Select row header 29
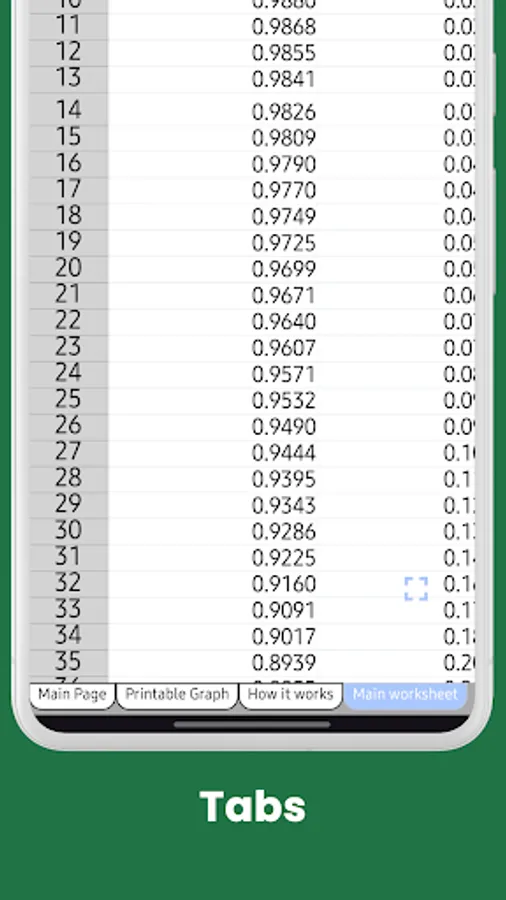The image size is (506, 900). 68,506
